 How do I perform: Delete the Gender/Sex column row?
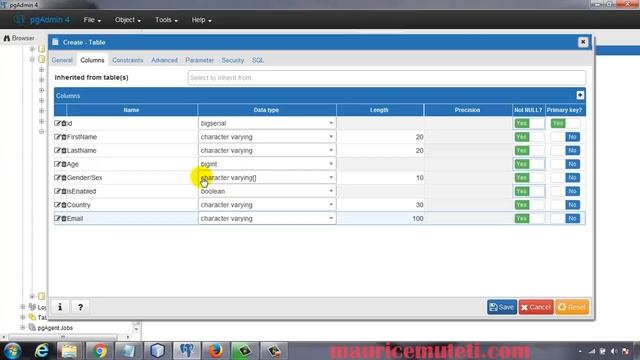(64, 178)
